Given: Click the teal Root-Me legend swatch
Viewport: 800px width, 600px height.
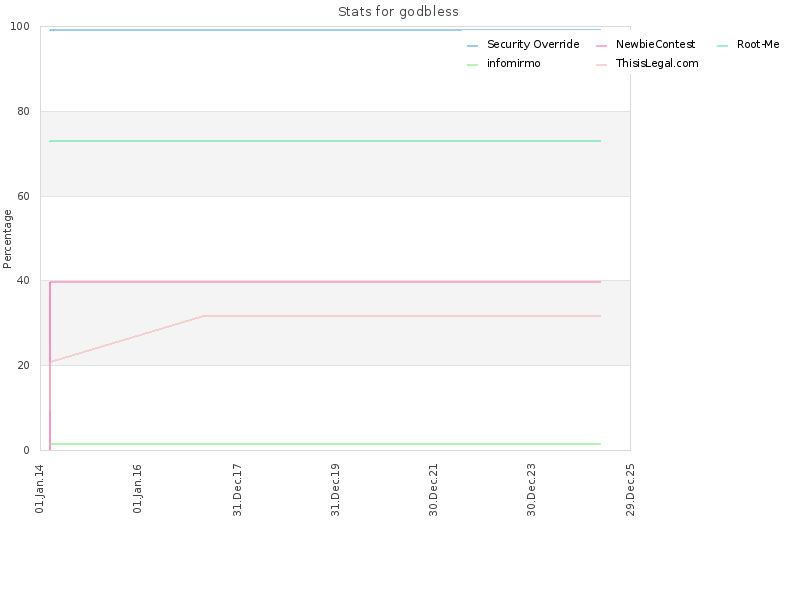Looking at the screenshot, I should pos(722,46).
